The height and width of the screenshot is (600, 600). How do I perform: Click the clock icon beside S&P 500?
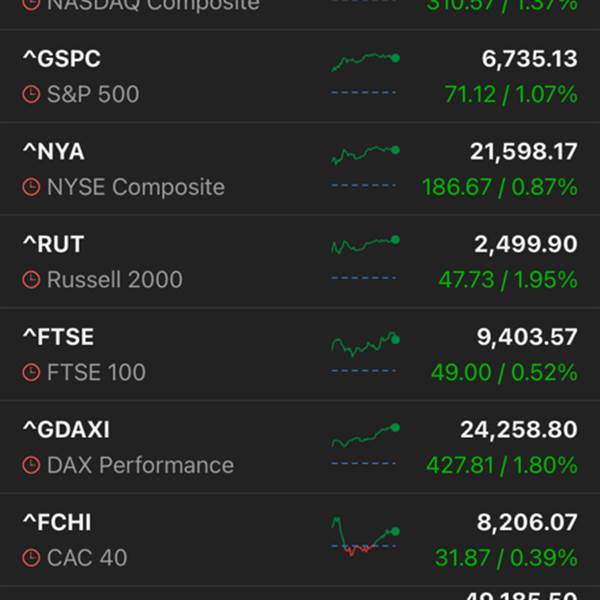(31, 95)
